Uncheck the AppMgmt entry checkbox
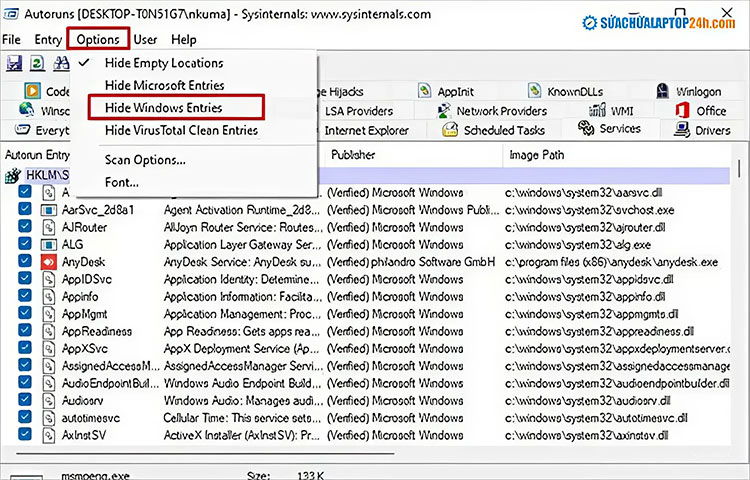750x480 pixels. click(25, 313)
